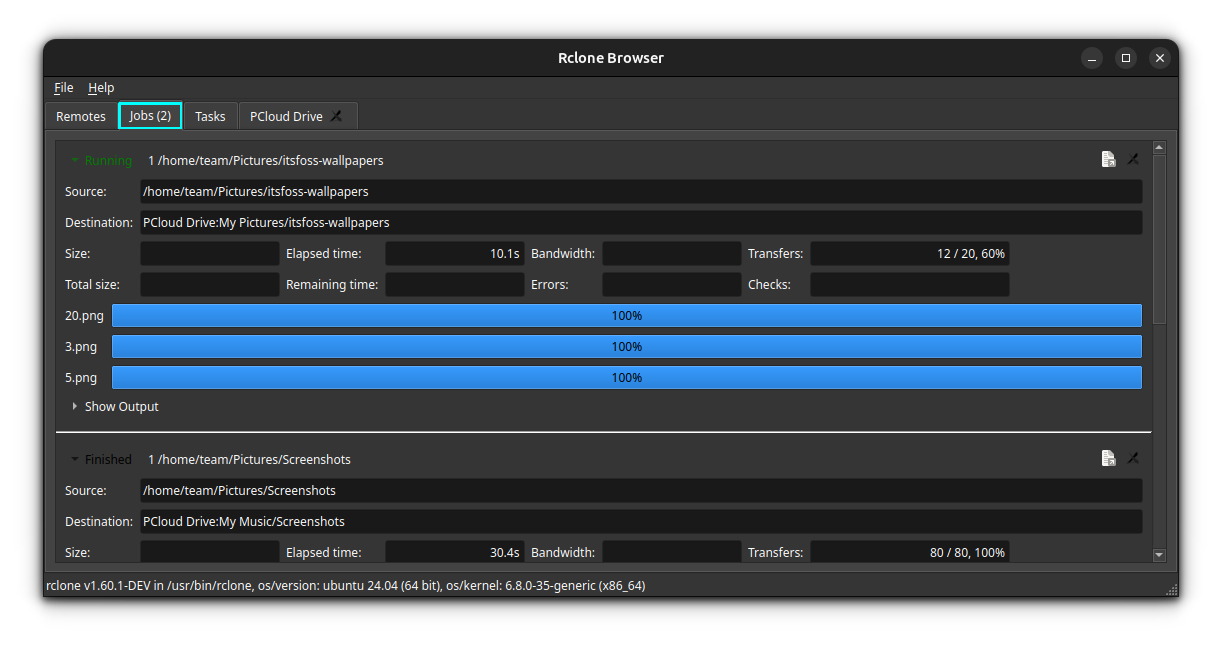Open output log for the running wallpapers job
1222x645 pixels.
pyautogui.click(x=1108, y=159)
